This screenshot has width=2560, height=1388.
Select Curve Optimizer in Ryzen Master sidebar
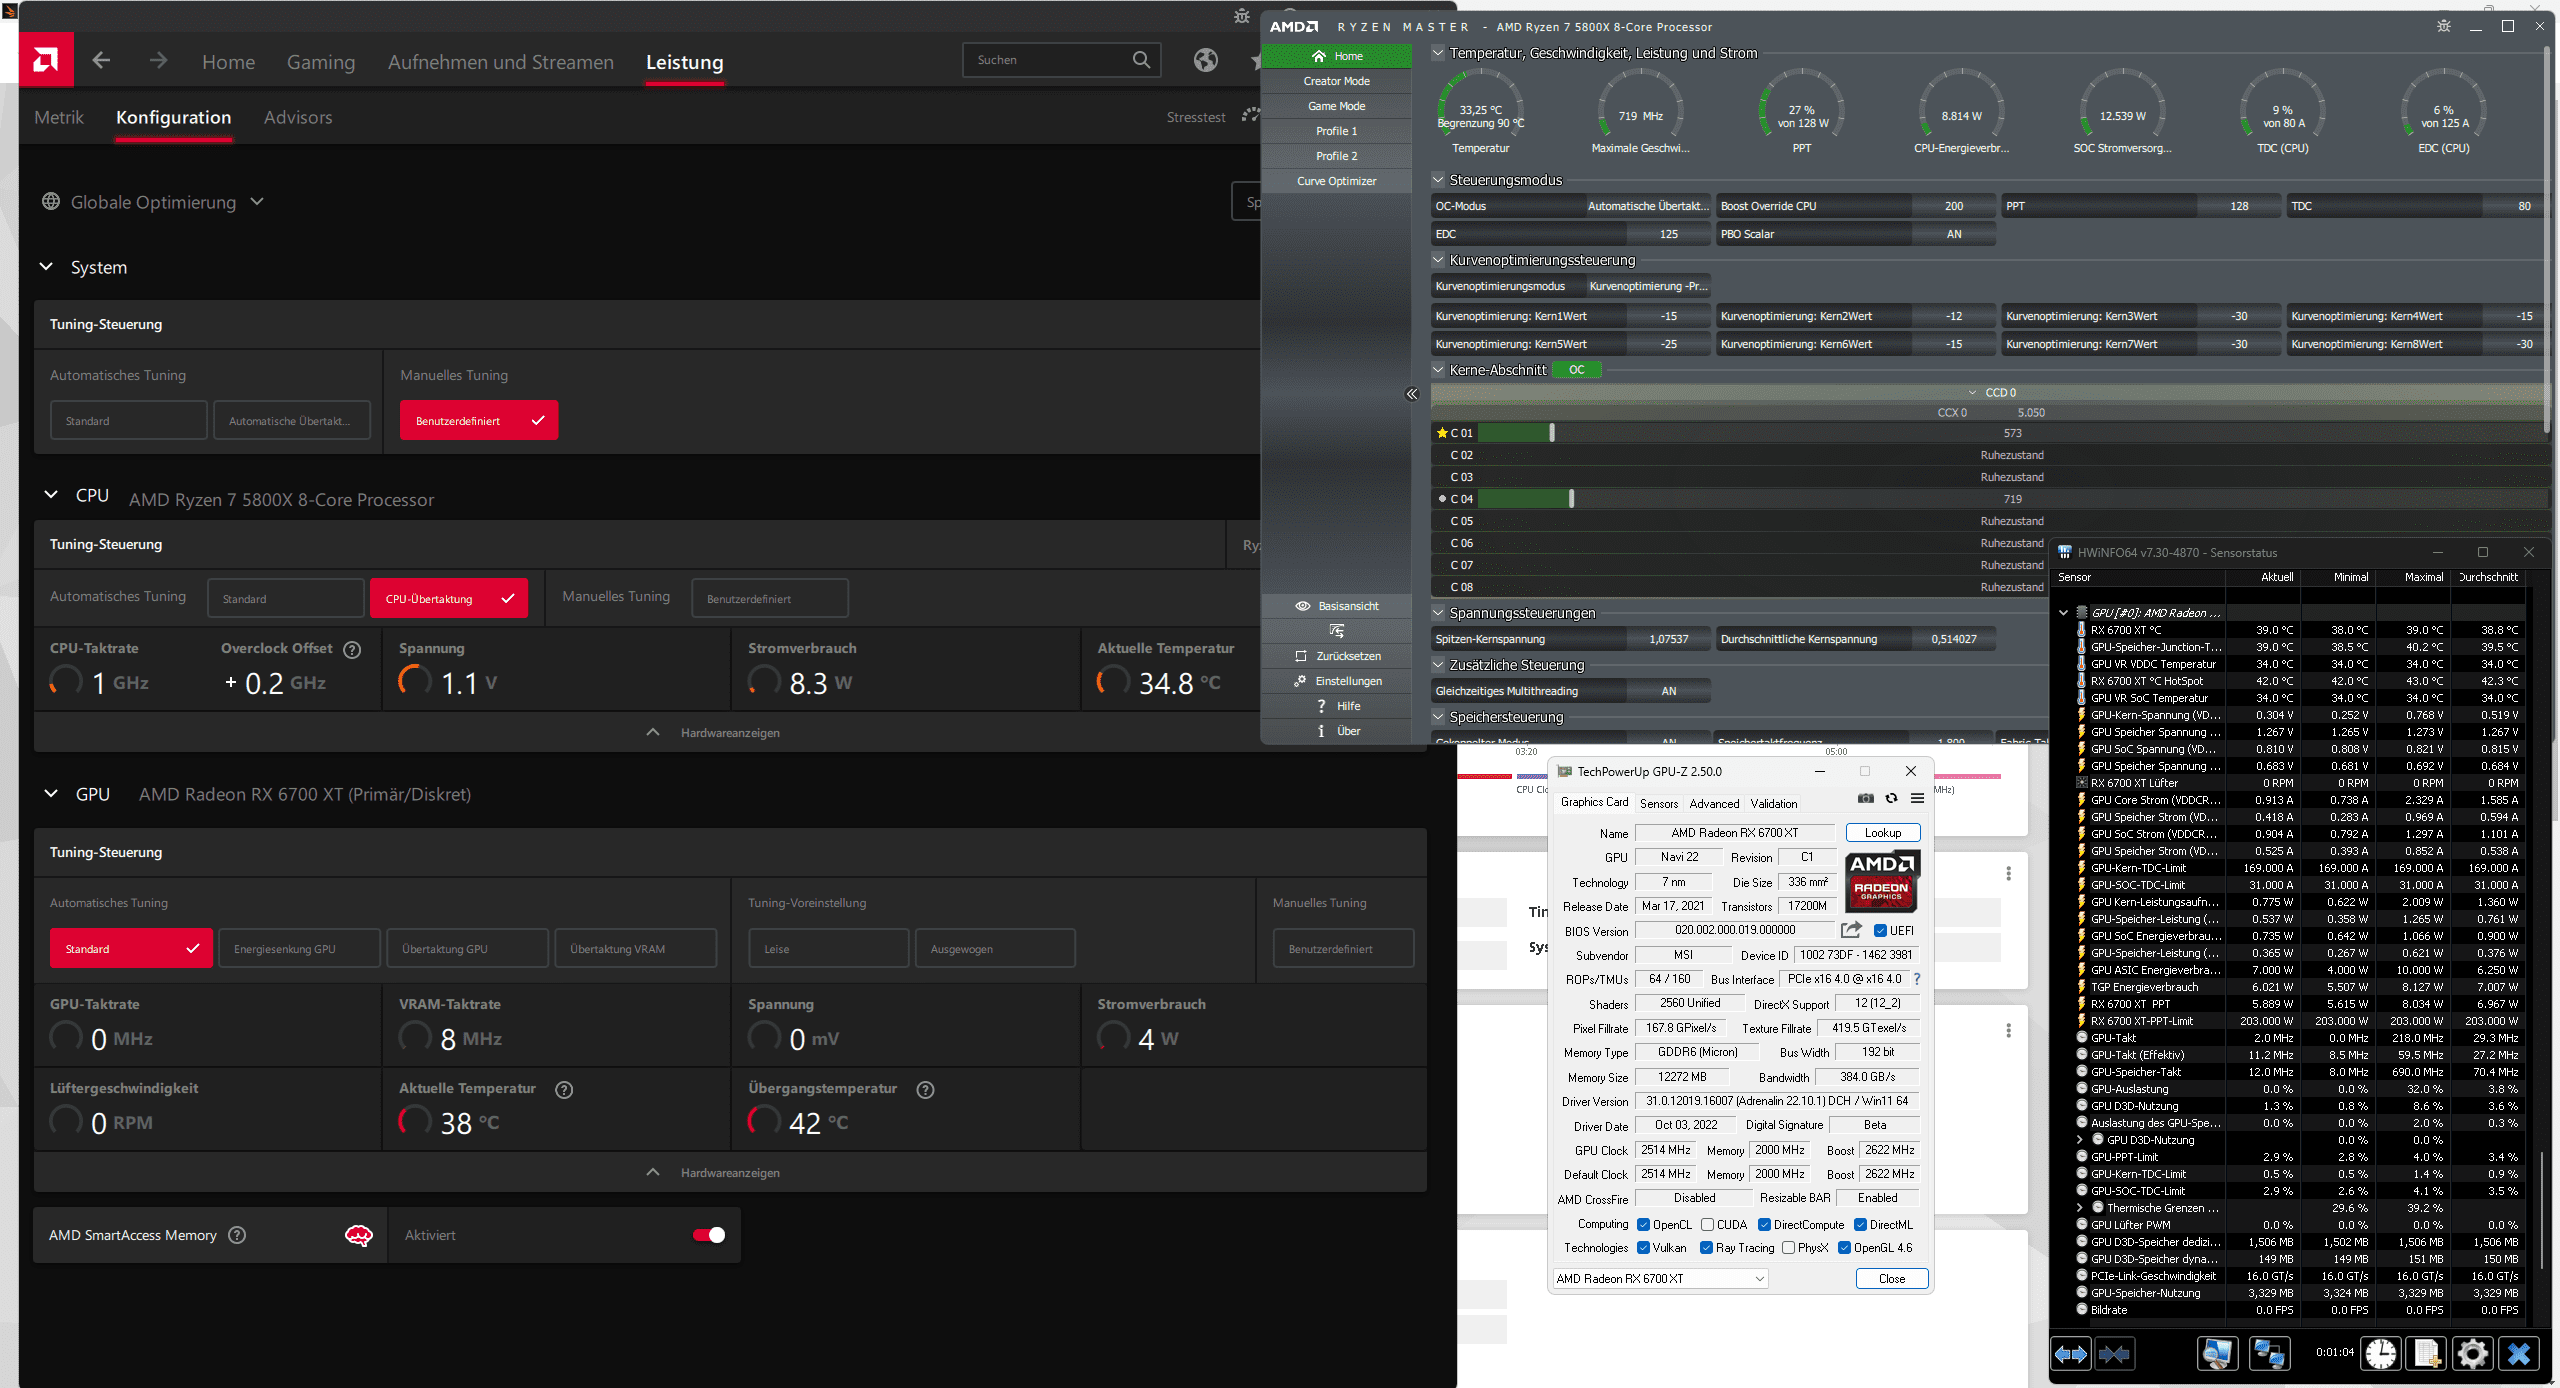[1336, 181]
